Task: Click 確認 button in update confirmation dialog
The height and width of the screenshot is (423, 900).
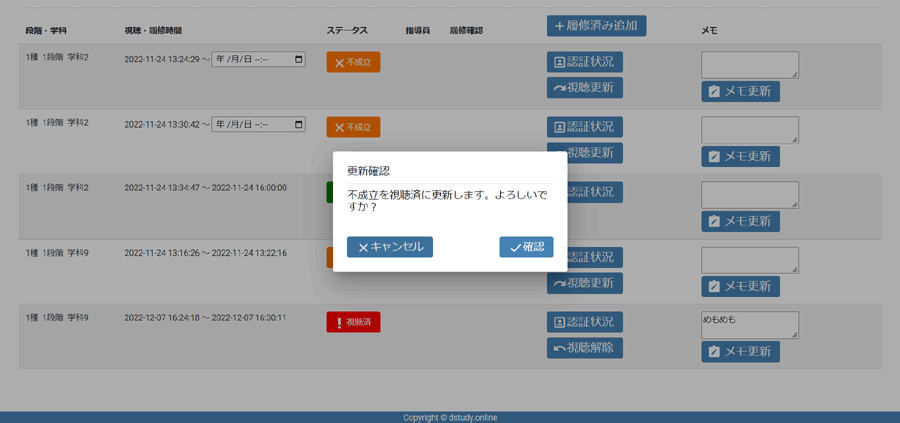Action: click(x=526, y=247)
